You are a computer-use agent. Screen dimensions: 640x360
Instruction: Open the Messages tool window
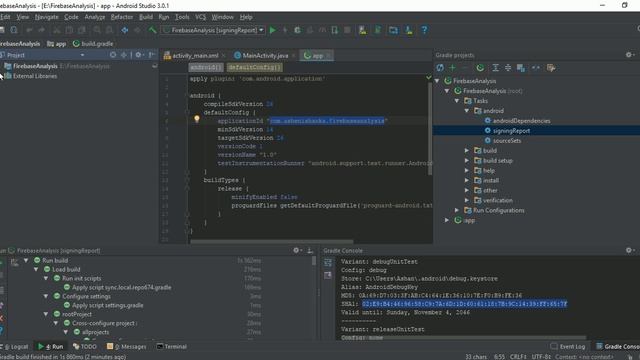[127, 347]
